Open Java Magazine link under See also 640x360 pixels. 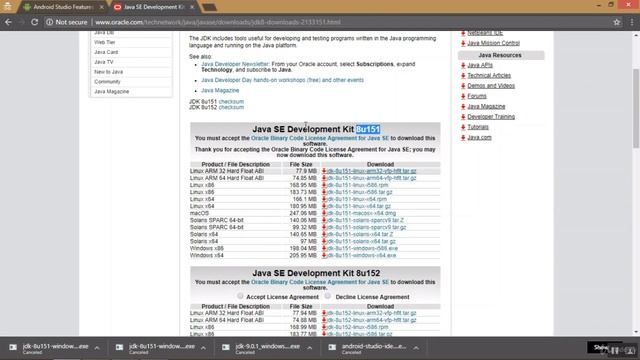pos(220,90)
